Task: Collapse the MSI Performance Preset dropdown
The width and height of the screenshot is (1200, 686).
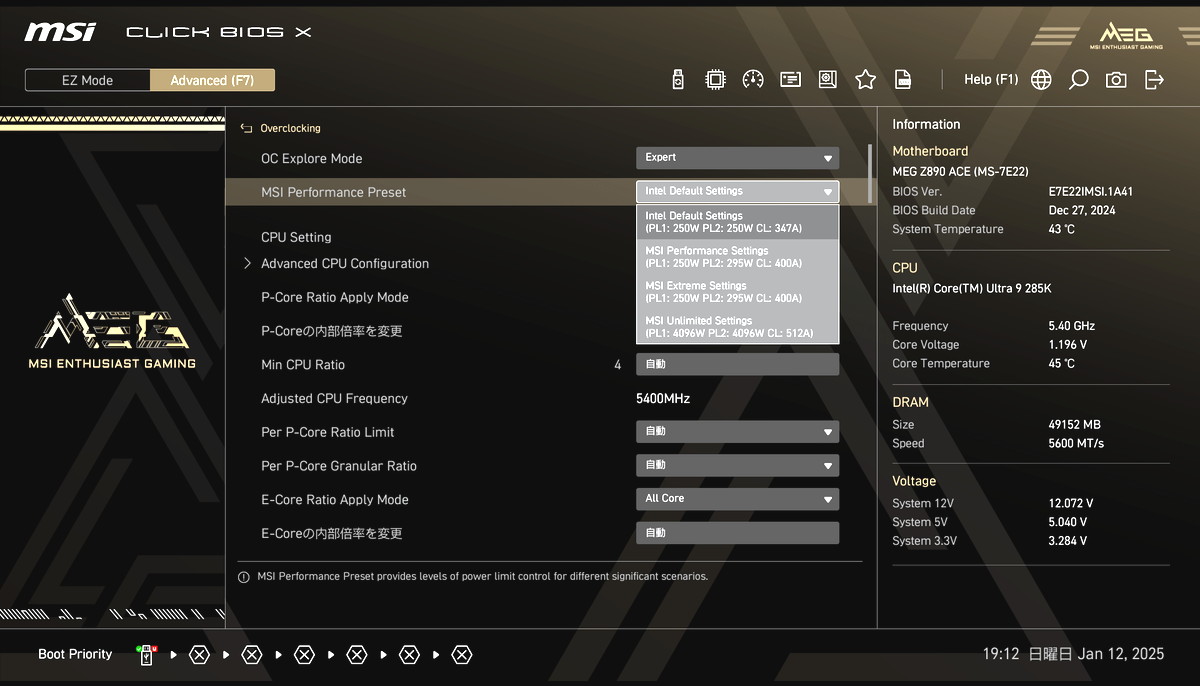Action: 737,191
